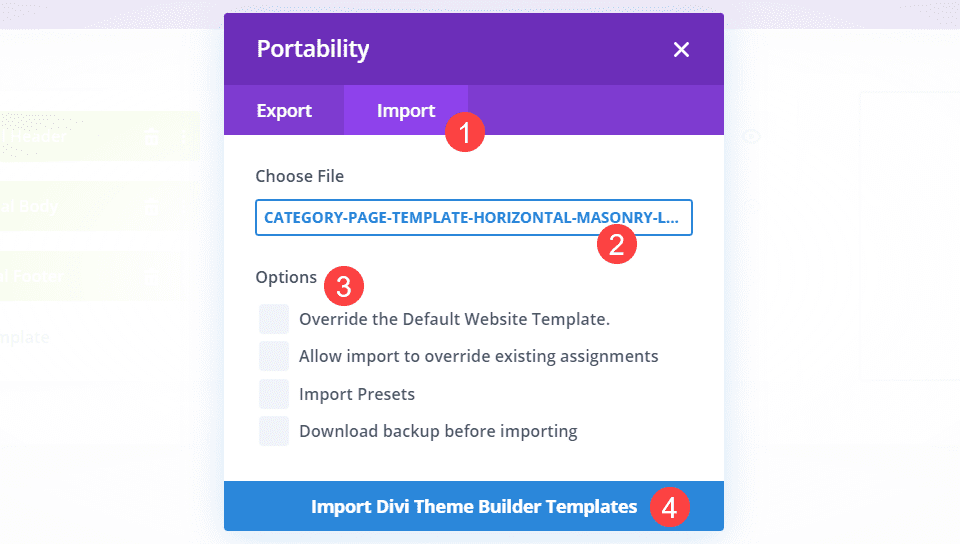Click the red number 4 badge

click(669, 507)
